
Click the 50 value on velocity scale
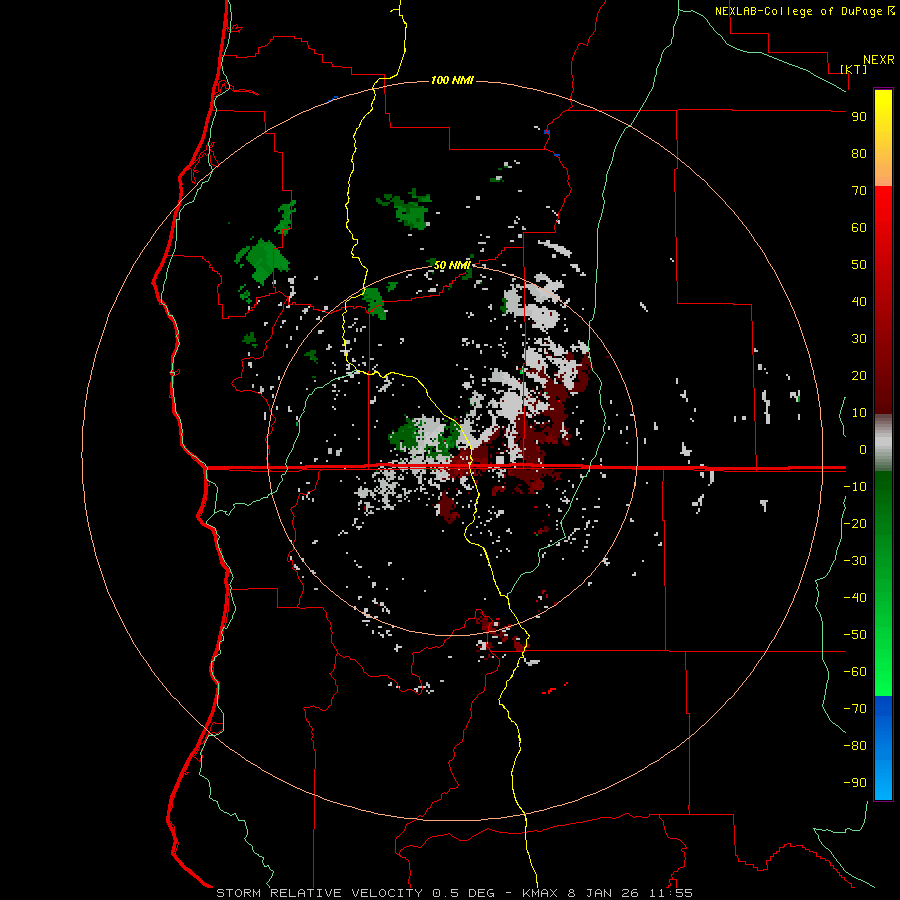(x=859, y=265)
